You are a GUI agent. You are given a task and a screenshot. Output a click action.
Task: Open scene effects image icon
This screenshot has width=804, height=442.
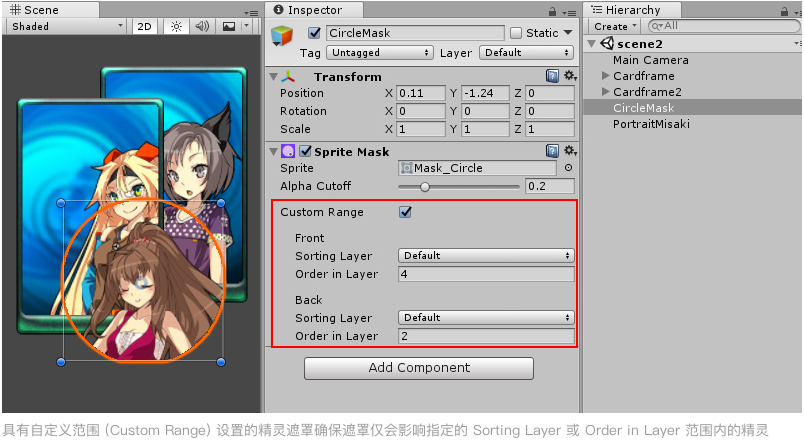pos(229,27)
